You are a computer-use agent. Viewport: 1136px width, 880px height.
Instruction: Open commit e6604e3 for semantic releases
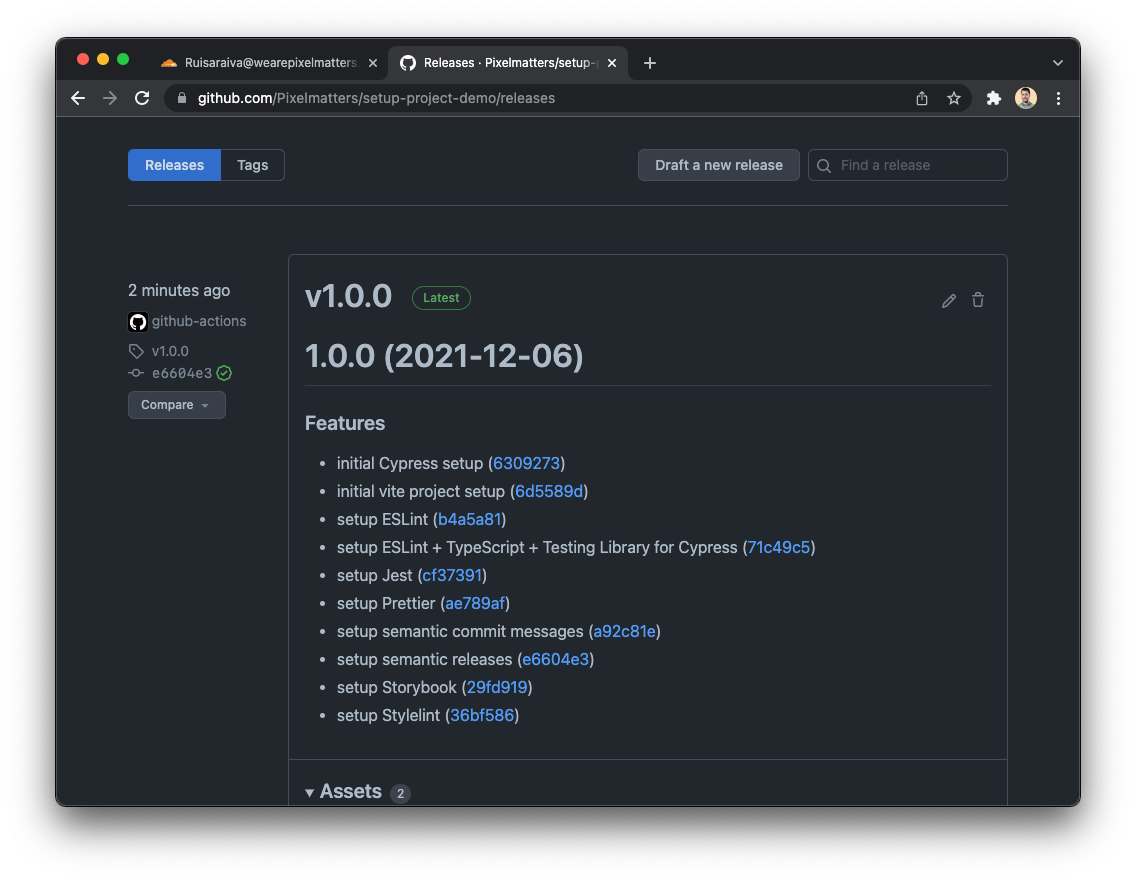(x=556, y=660)
